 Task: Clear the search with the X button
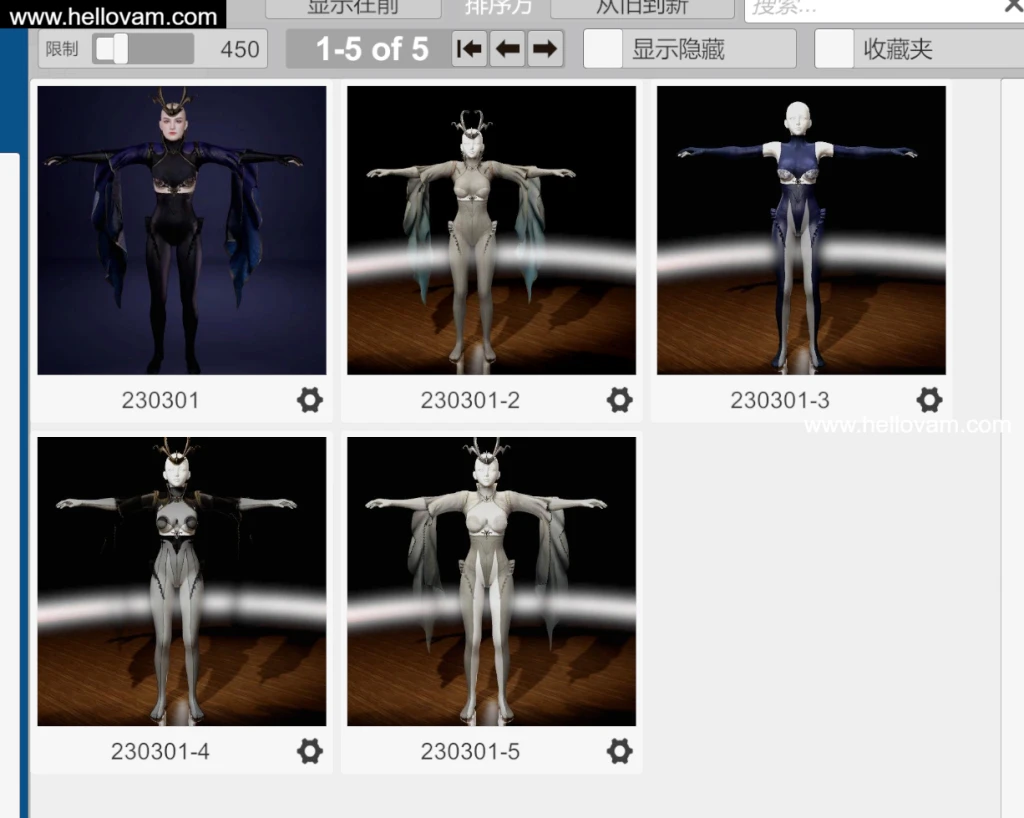click(1012, 7)
